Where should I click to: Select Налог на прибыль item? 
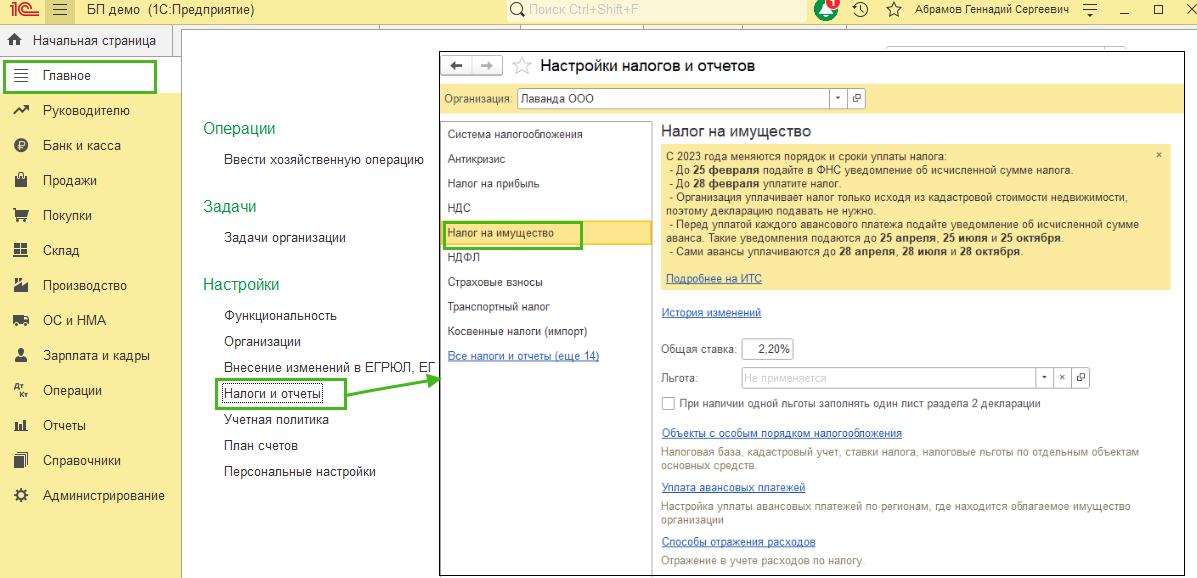494,183
